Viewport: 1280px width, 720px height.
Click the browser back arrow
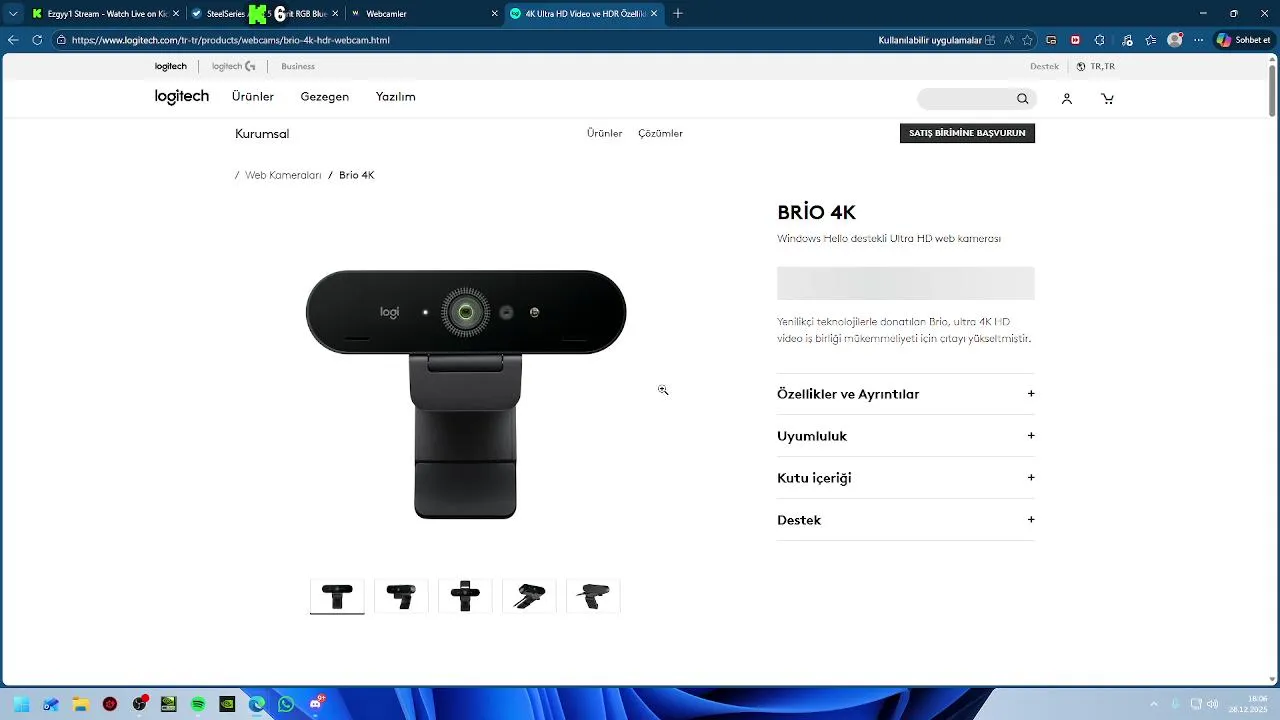[x=13, y=40]
